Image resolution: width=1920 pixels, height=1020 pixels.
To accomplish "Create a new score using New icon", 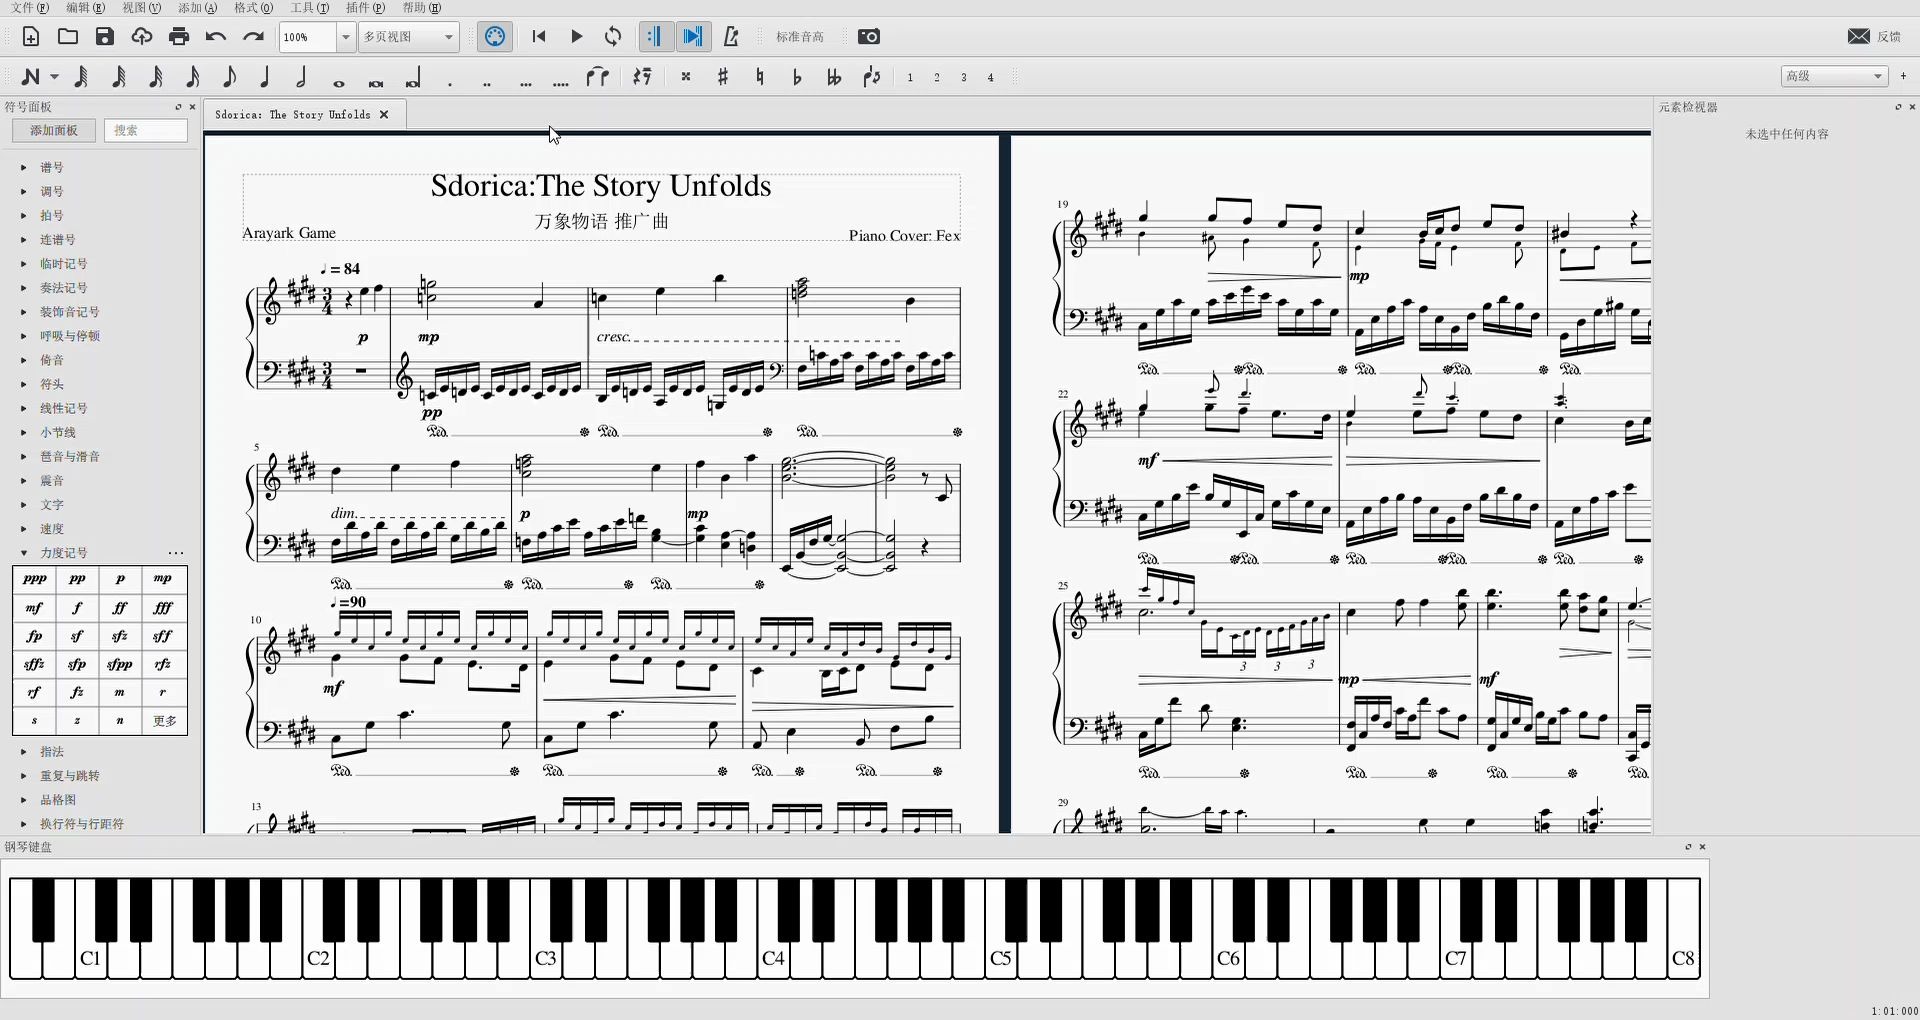I will [31, 37].
